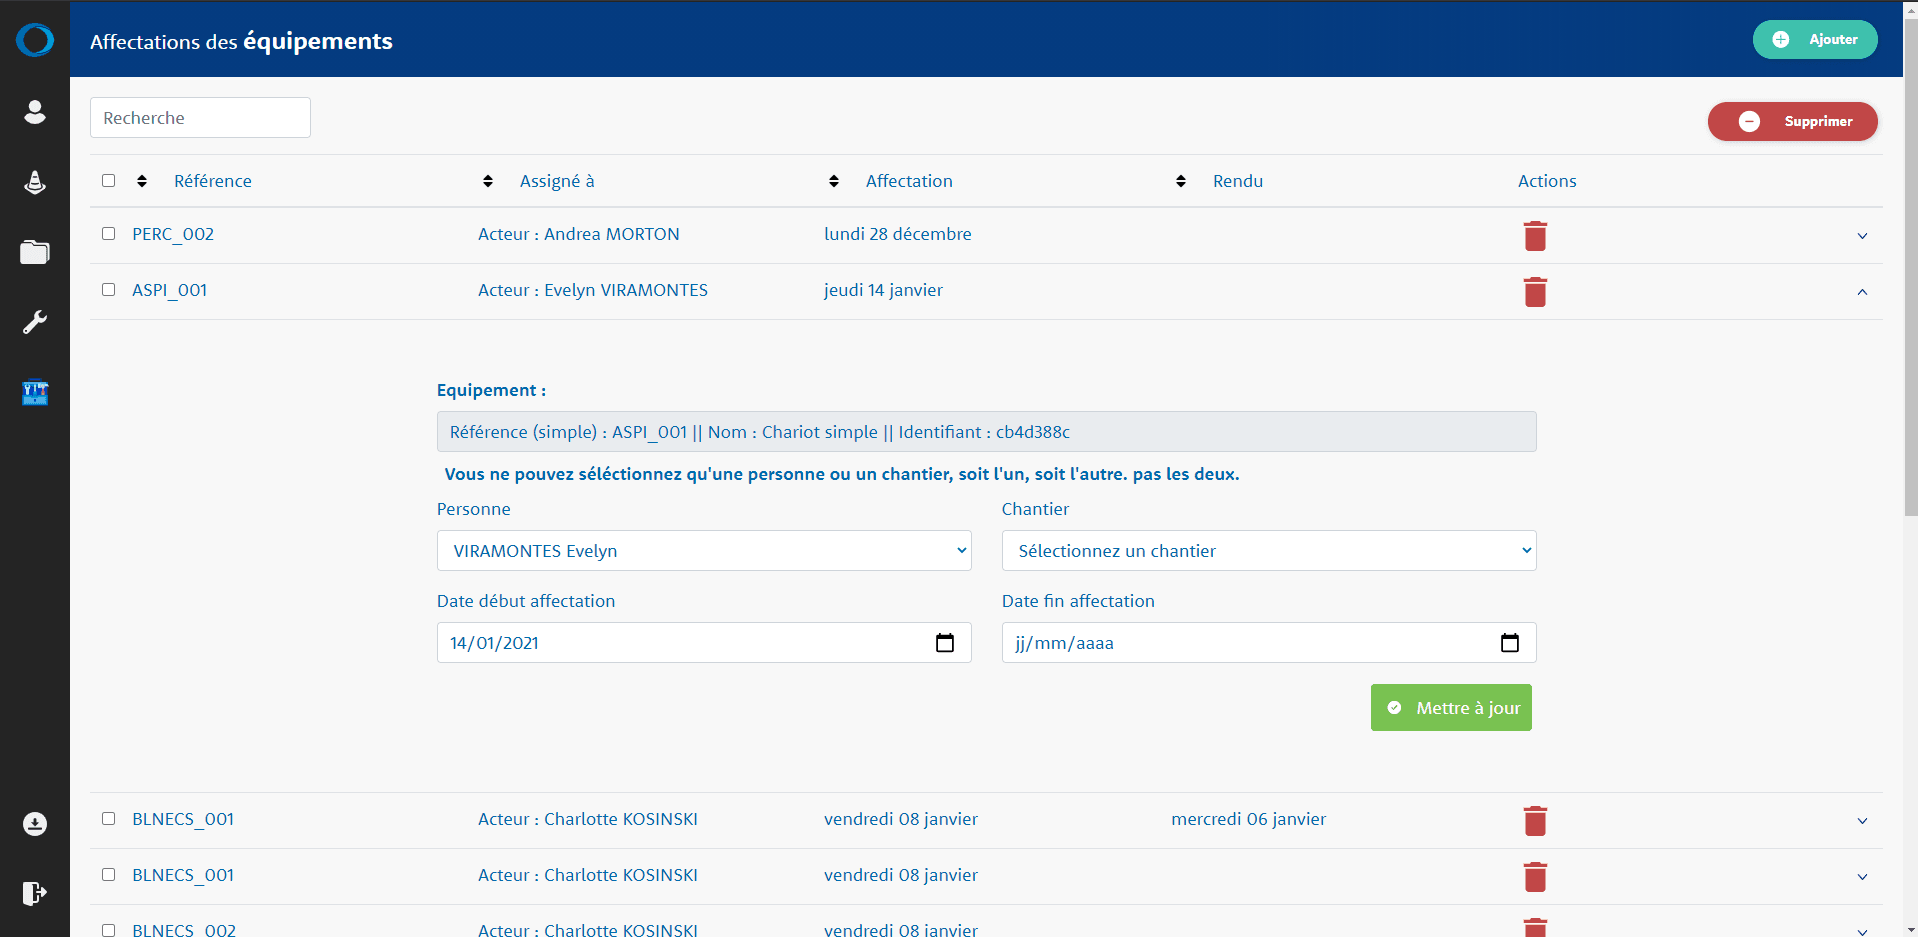Check the BLNECS_001 checkbox returned mercredi 06 janvier
1918x937 pixels.
click(109, 819)
